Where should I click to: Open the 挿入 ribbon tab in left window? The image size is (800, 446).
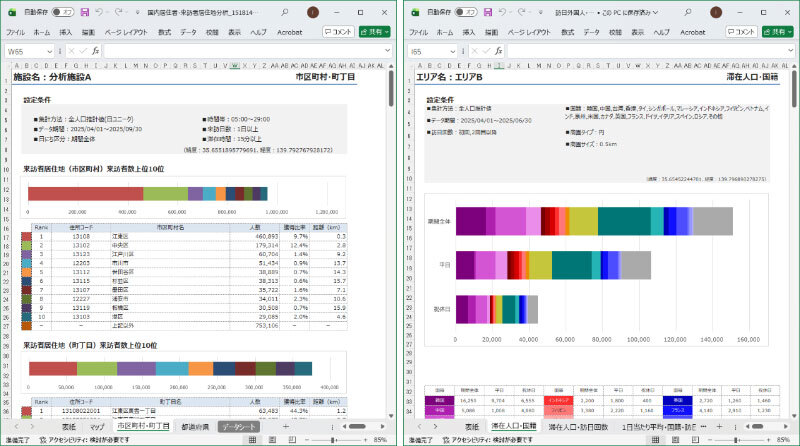coord(66,32)
